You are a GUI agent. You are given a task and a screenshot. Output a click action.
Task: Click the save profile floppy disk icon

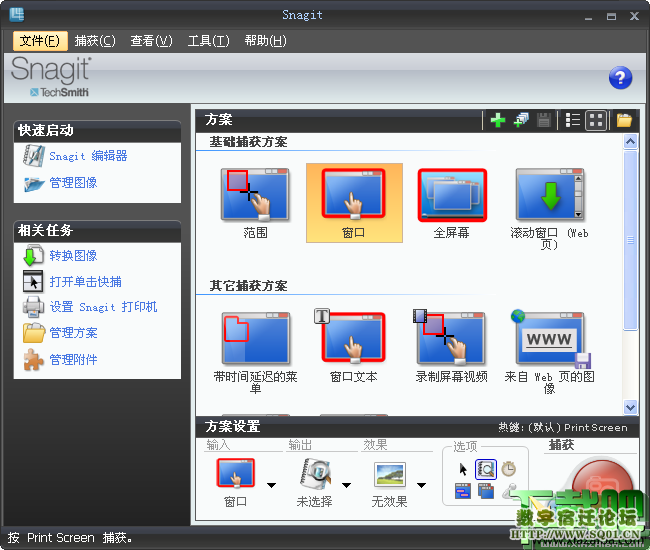tap(543, 121)
